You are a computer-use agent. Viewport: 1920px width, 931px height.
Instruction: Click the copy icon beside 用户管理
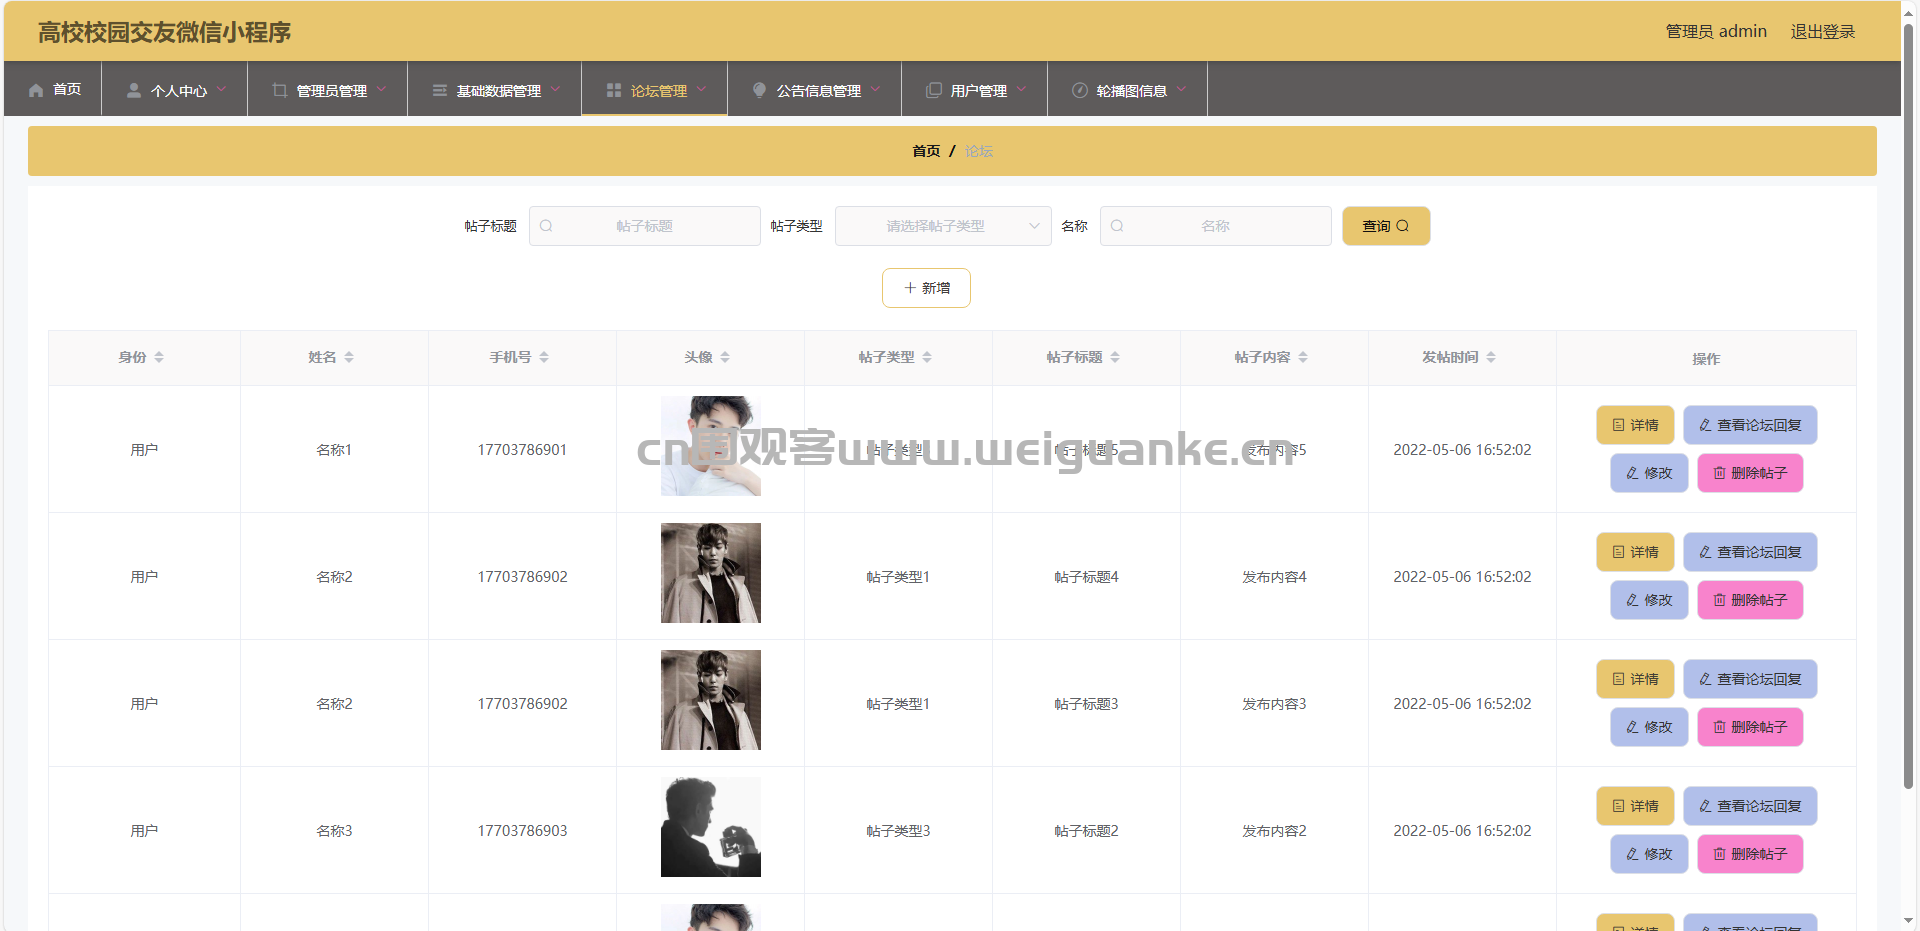[934, 90]
